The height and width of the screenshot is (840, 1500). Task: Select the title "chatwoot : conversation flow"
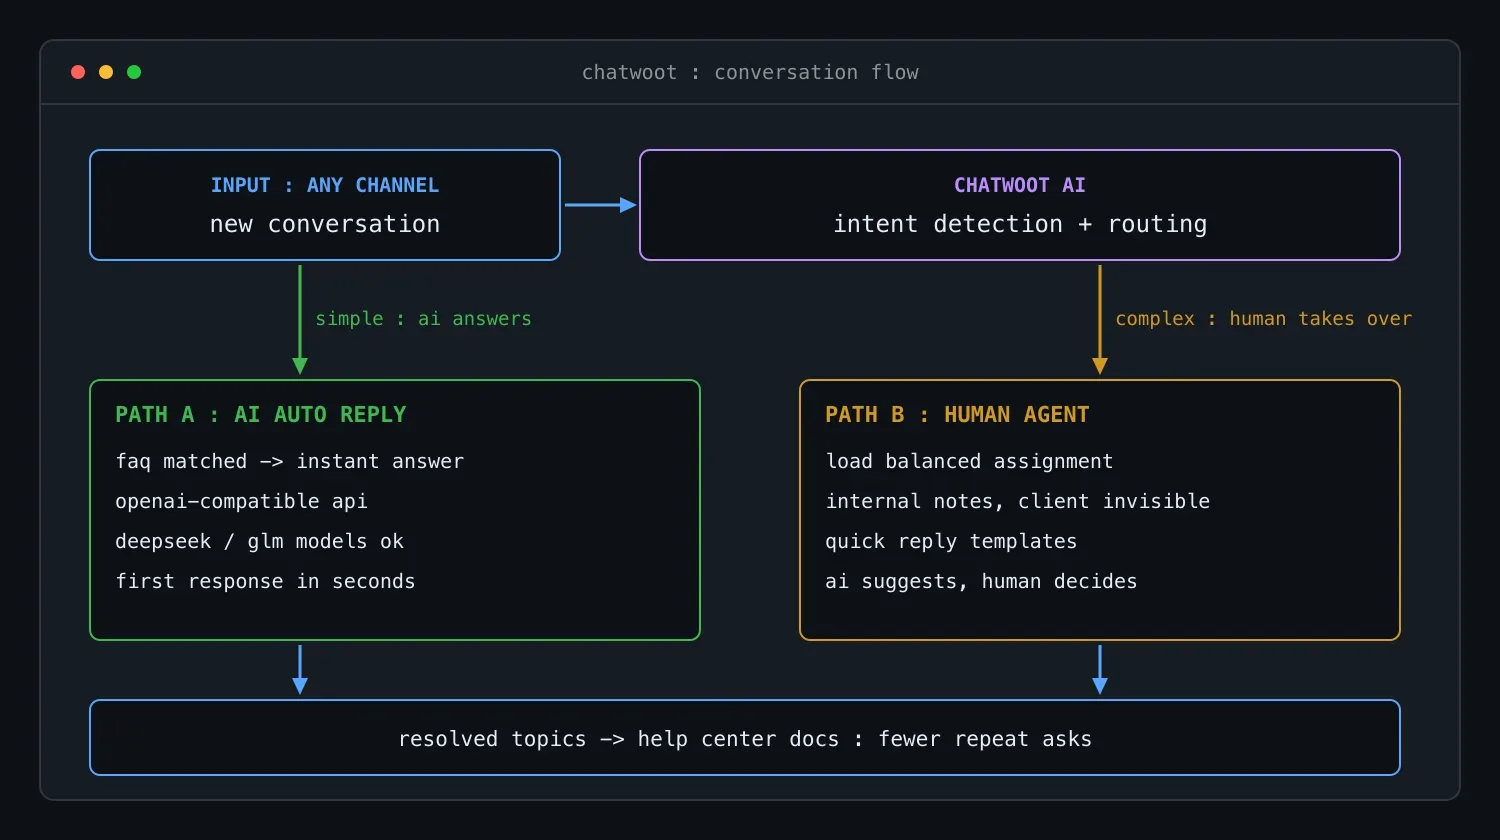click(x=750, y=72)
